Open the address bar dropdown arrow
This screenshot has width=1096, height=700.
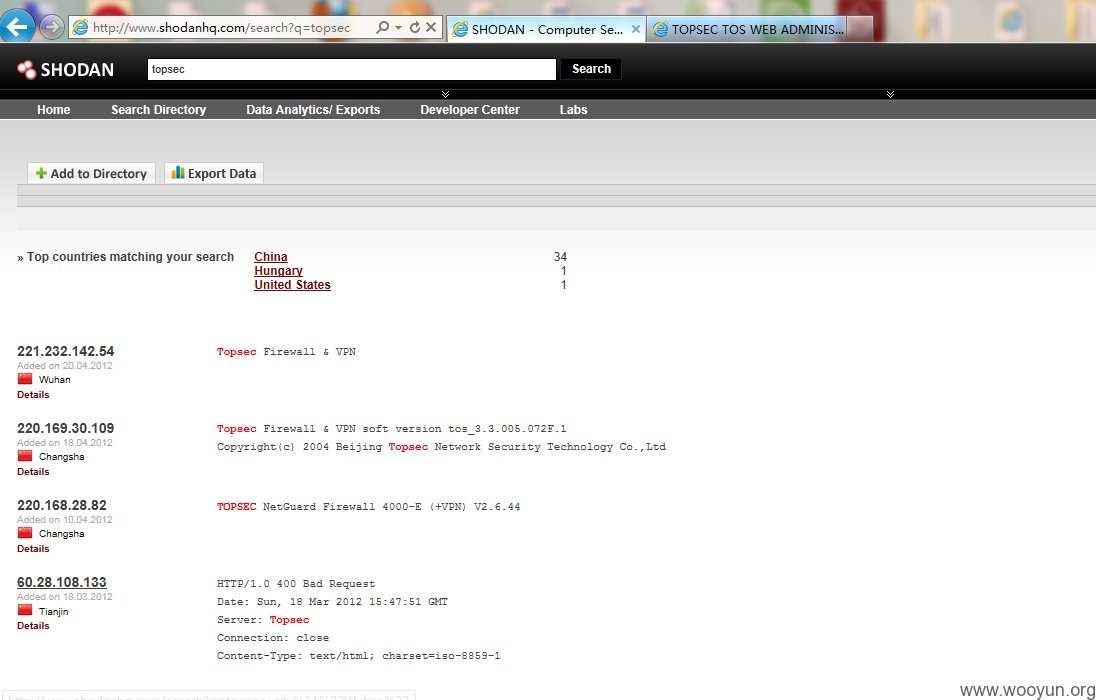pyautogui.click(x=398, y=27)
